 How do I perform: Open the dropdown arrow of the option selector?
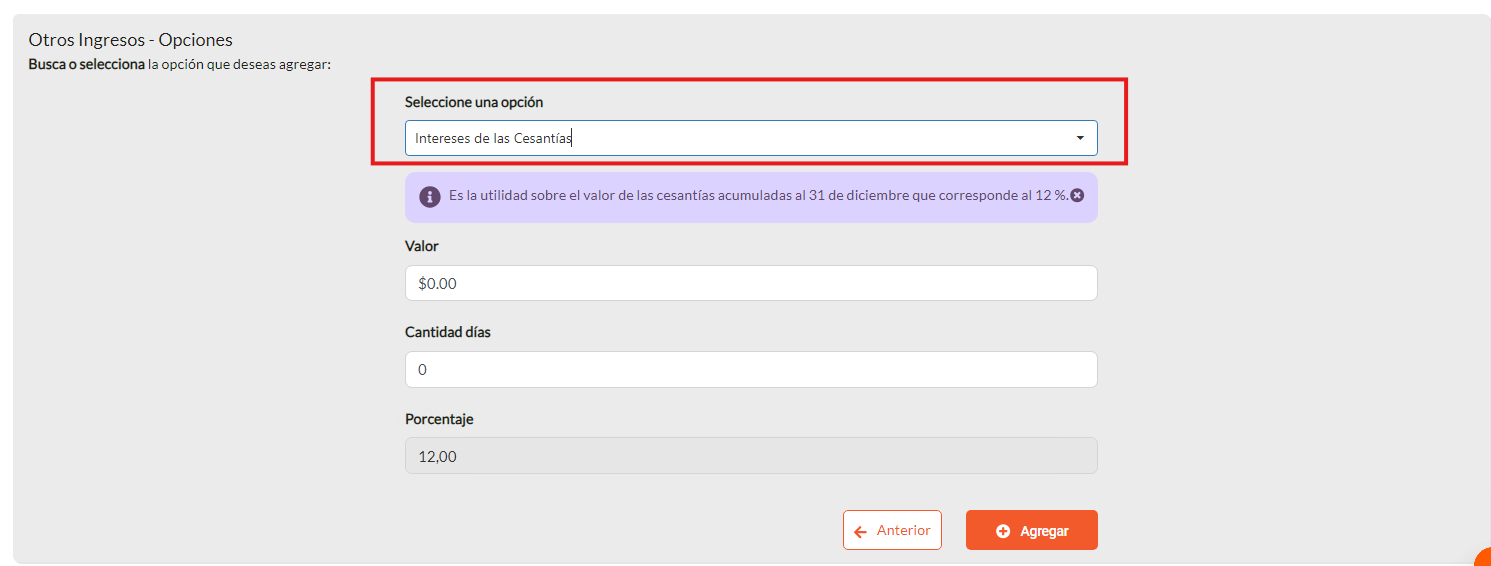[1080, 138]
